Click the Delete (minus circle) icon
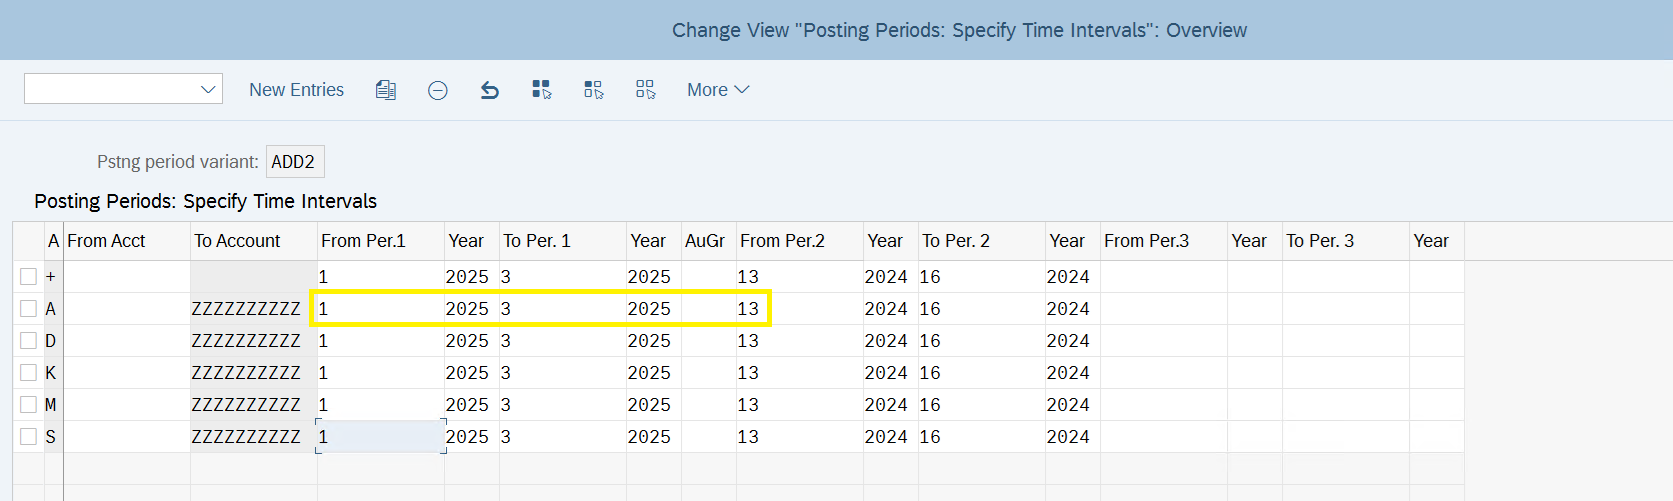1673x501 pixels. [x=438, y=90]
